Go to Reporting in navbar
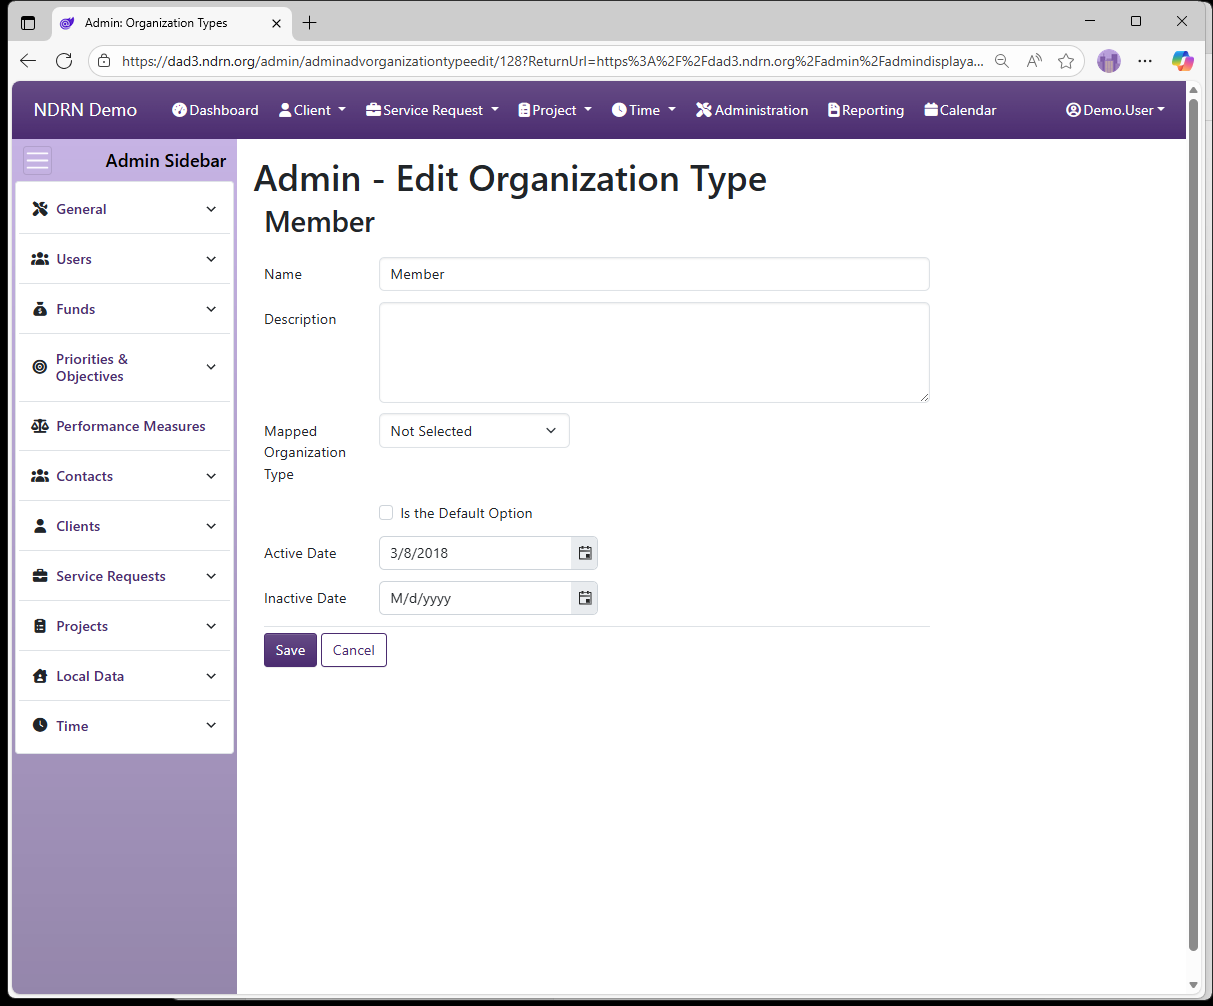This screenshot has height=1006, width=1213. click(x=866, y=110)
